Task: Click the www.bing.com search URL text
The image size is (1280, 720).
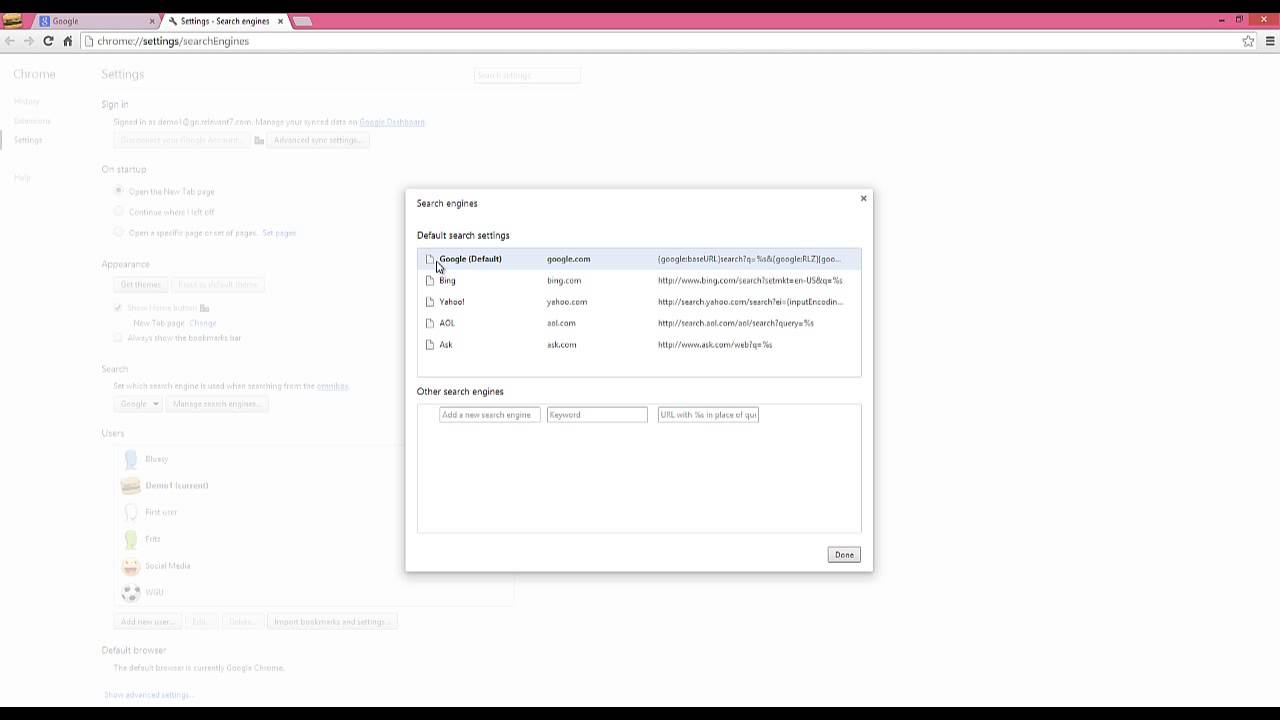Action: [750, 281]
